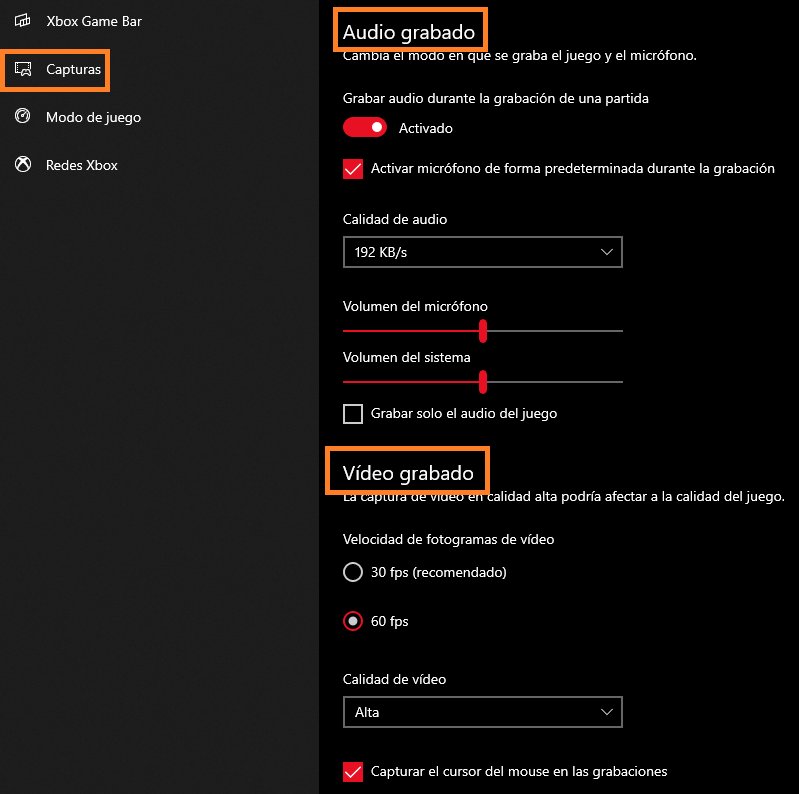799x794 pixels.
Task: Go to the Redes Xbox section
Action: click(81, 165)
